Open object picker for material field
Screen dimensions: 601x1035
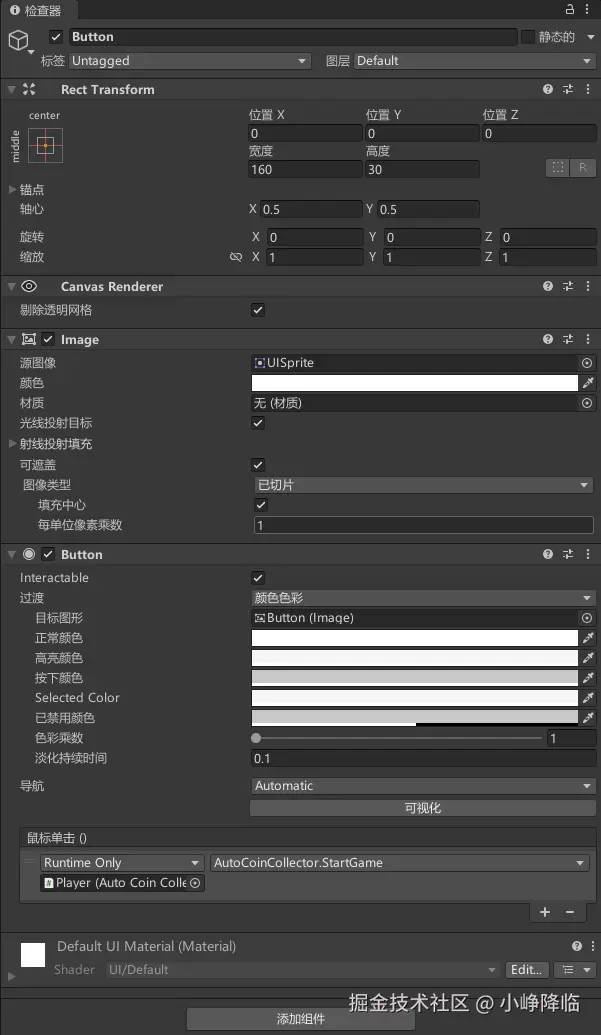tap(587, 403)
